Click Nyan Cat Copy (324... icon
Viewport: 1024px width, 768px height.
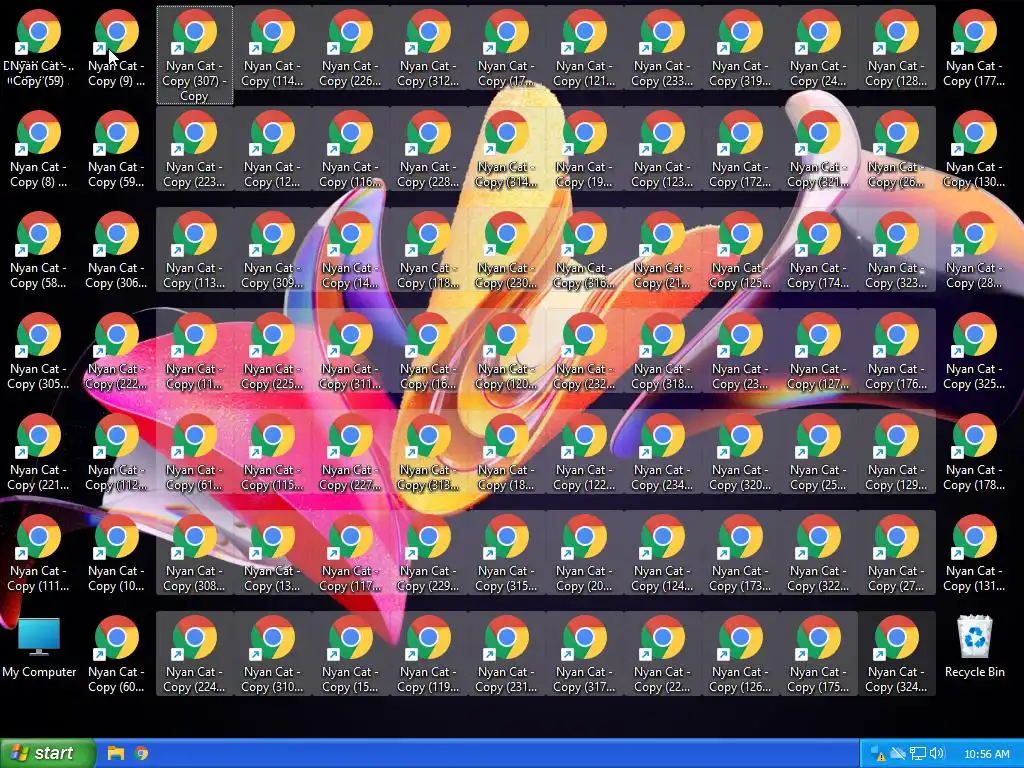click(896, 654)
